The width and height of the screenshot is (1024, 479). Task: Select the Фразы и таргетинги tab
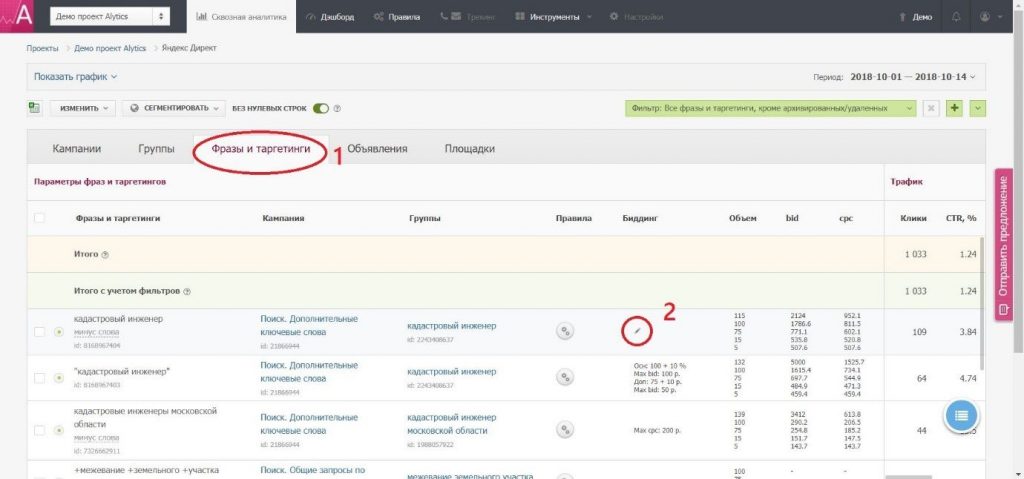point(260,149)
